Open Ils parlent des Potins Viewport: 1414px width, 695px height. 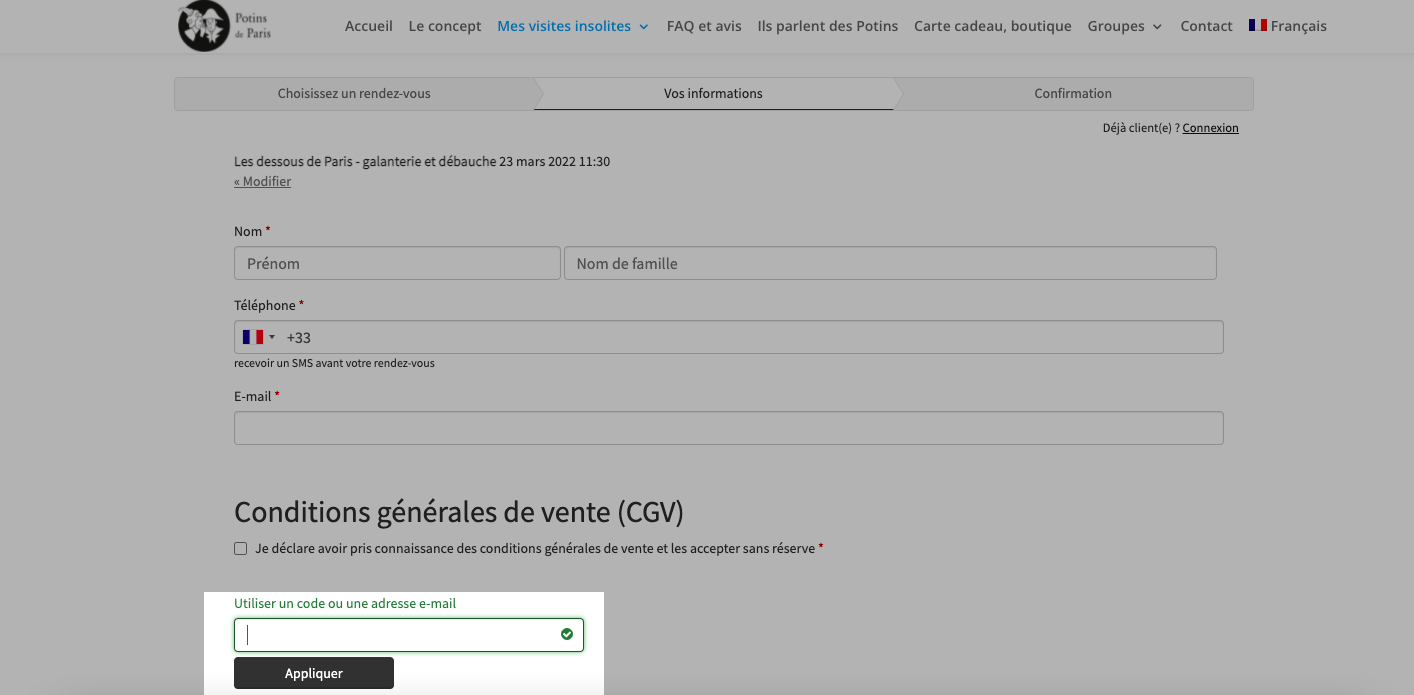(x=828, y=26)
